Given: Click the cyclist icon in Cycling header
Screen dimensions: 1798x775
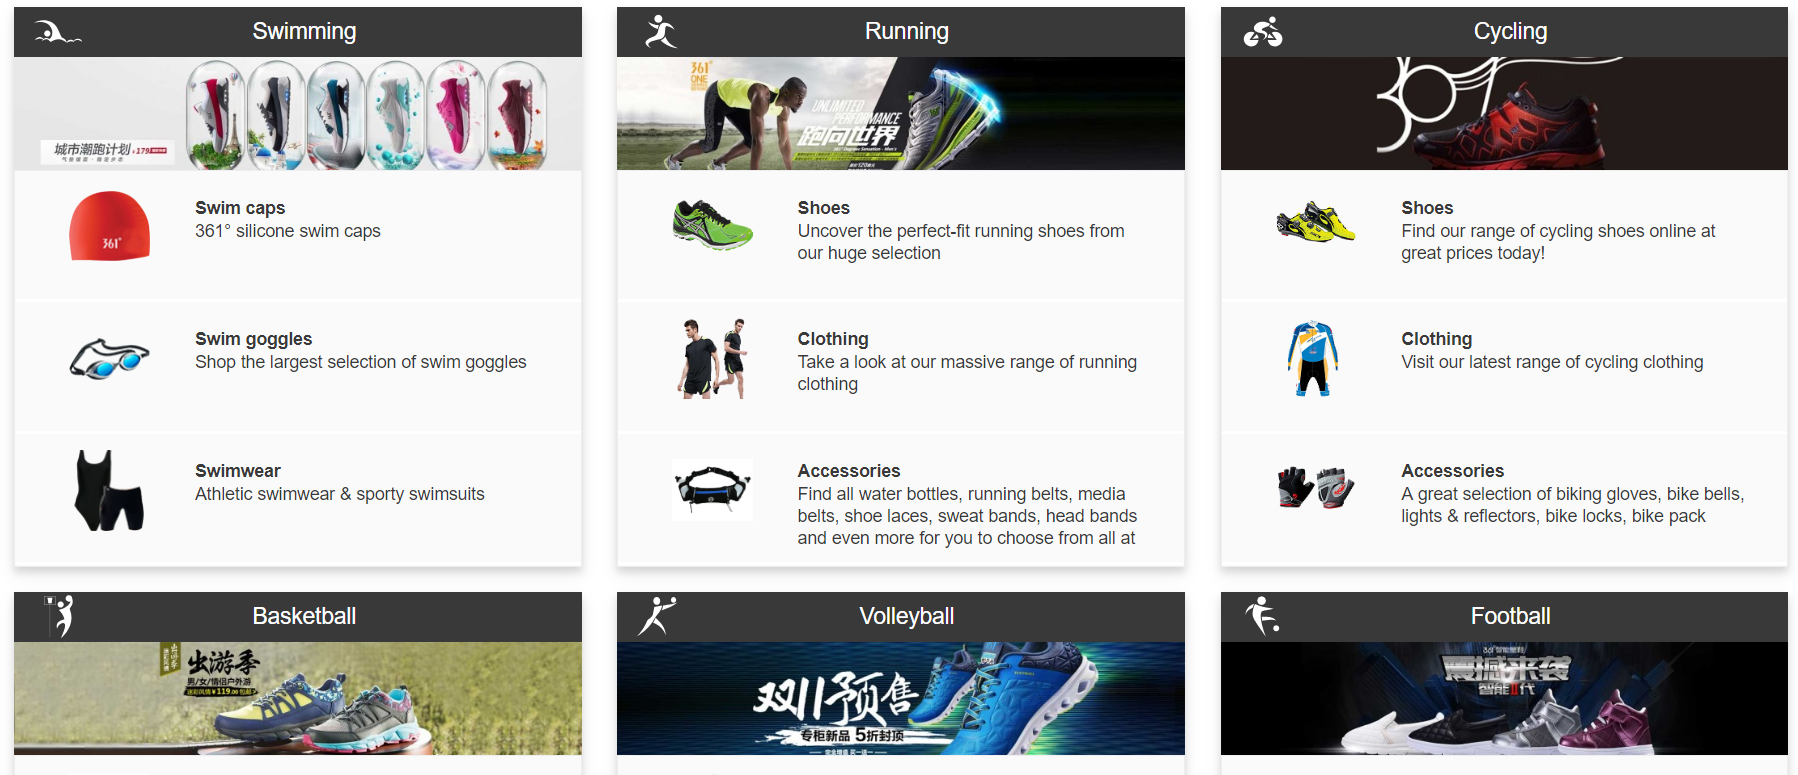Looking at the screenshot, I should click(1263, 32).
